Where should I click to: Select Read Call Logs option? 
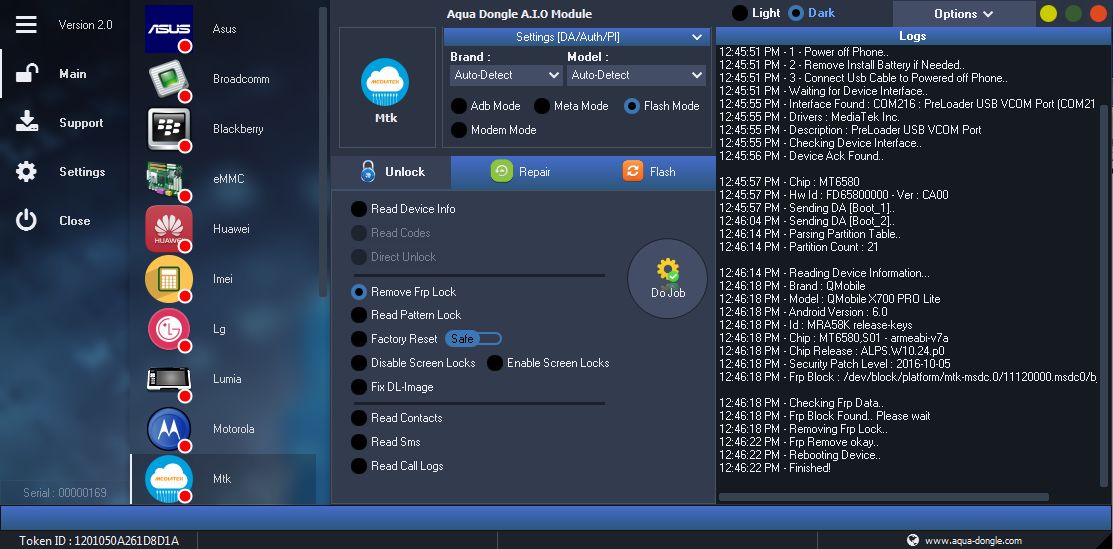(x=359, y=466)
